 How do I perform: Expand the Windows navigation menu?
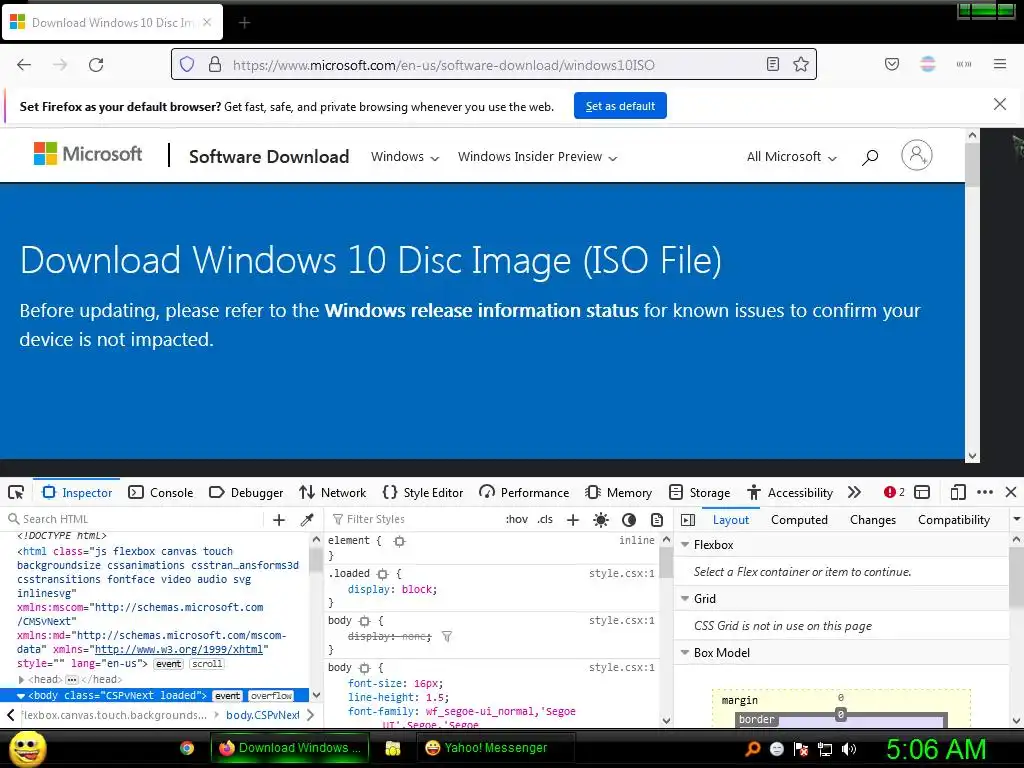point(405,157)
